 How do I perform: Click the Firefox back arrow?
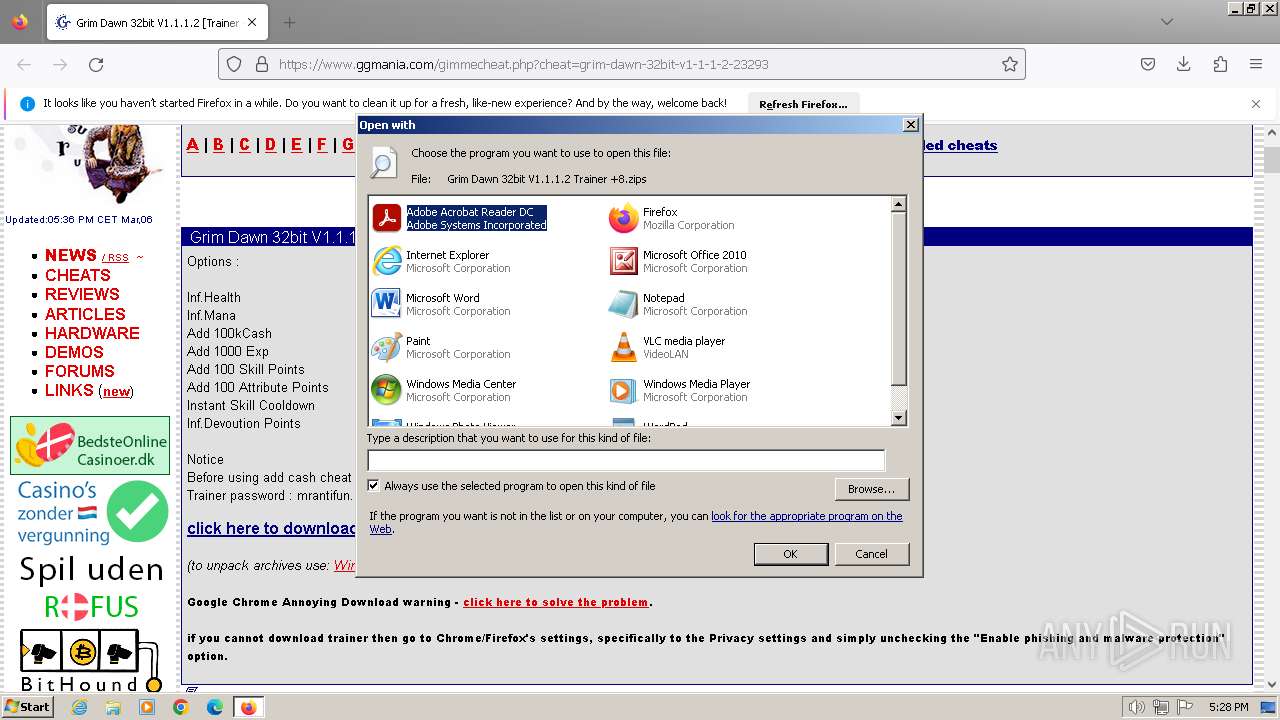(24, 64)
